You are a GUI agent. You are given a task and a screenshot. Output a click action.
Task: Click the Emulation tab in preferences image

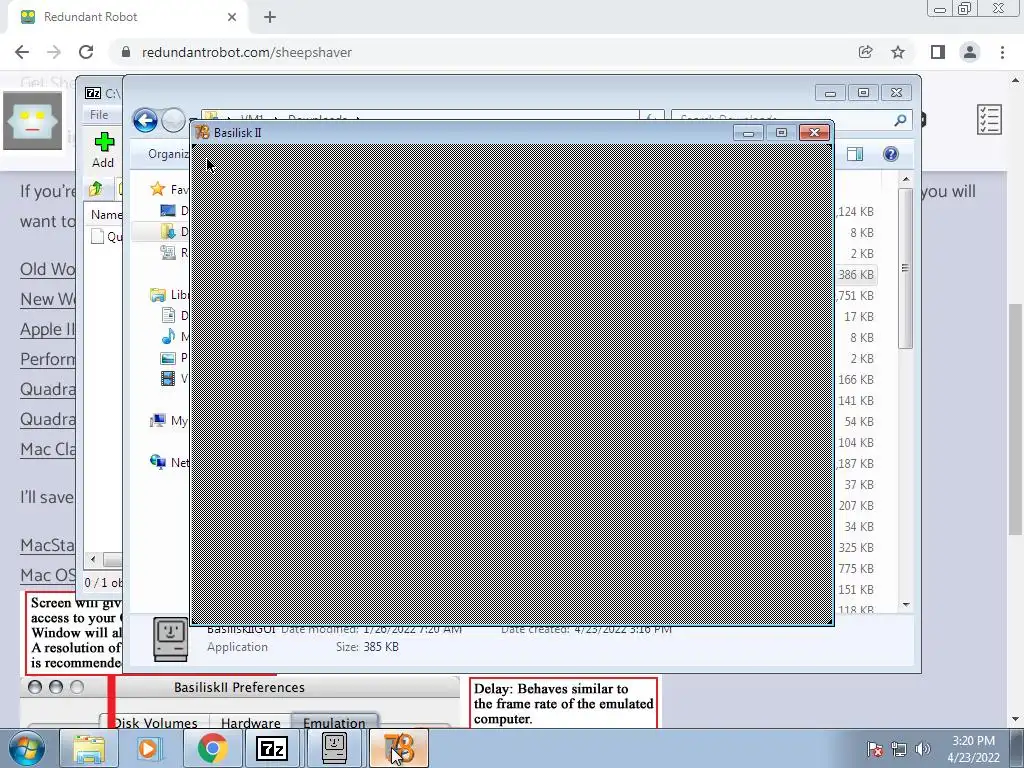pos(334,722)
